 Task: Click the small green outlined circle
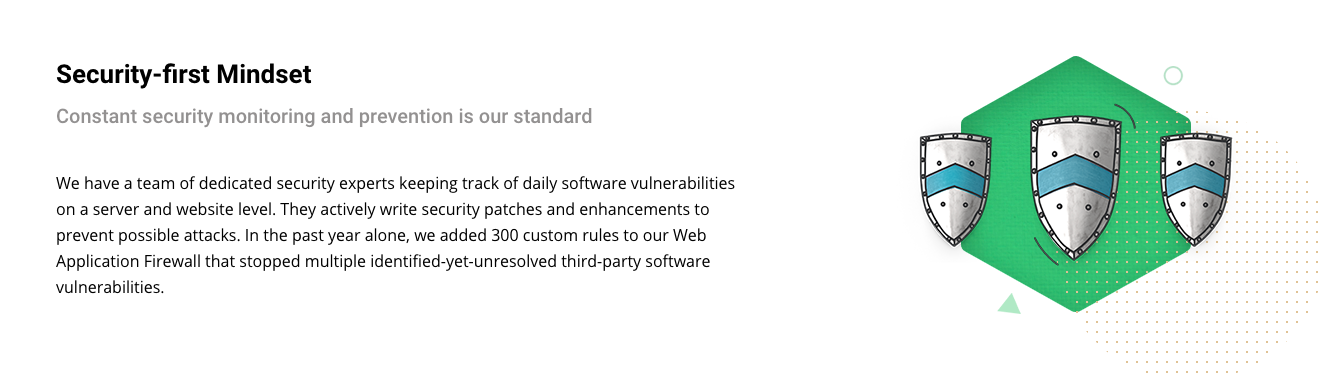click(1173, 76)
